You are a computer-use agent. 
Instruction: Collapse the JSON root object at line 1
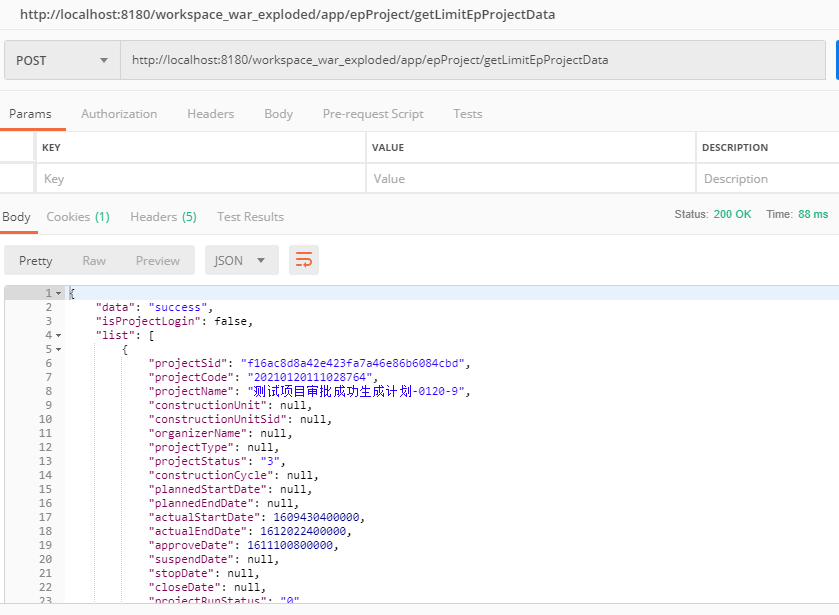coord(58,293)
